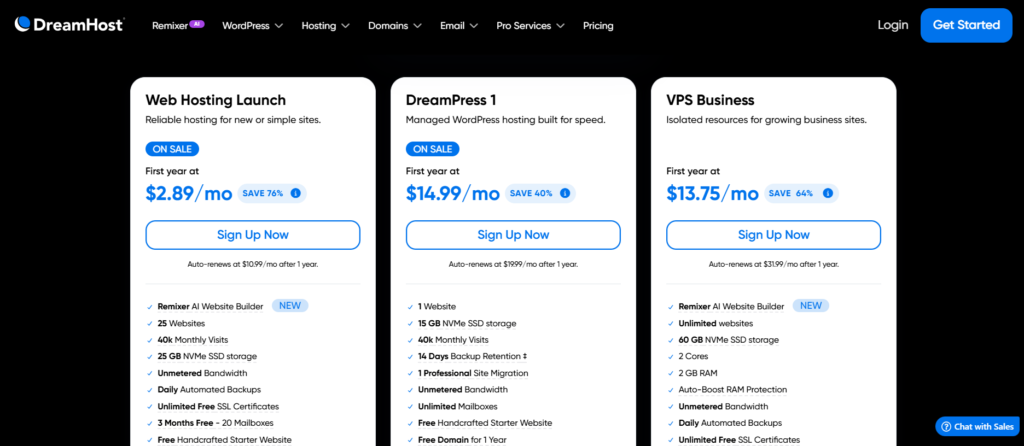Open info icon beside SAVE 76%
Viewport: 1024px width, 446px height.
pos(295,193)
